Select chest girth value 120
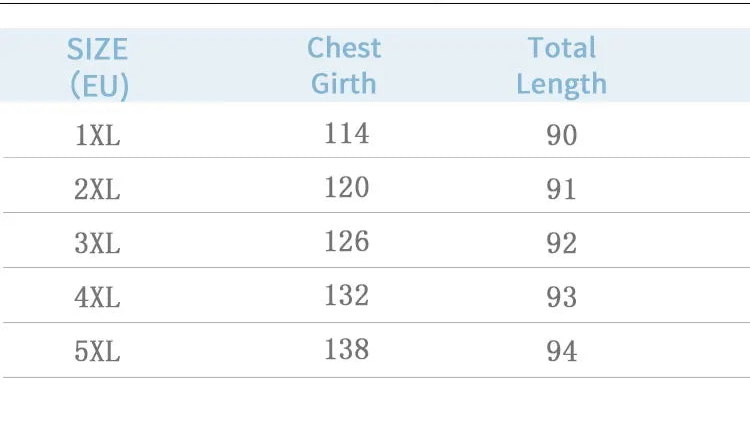The height and width of the screenshot is (443, 750). [347, 187]
